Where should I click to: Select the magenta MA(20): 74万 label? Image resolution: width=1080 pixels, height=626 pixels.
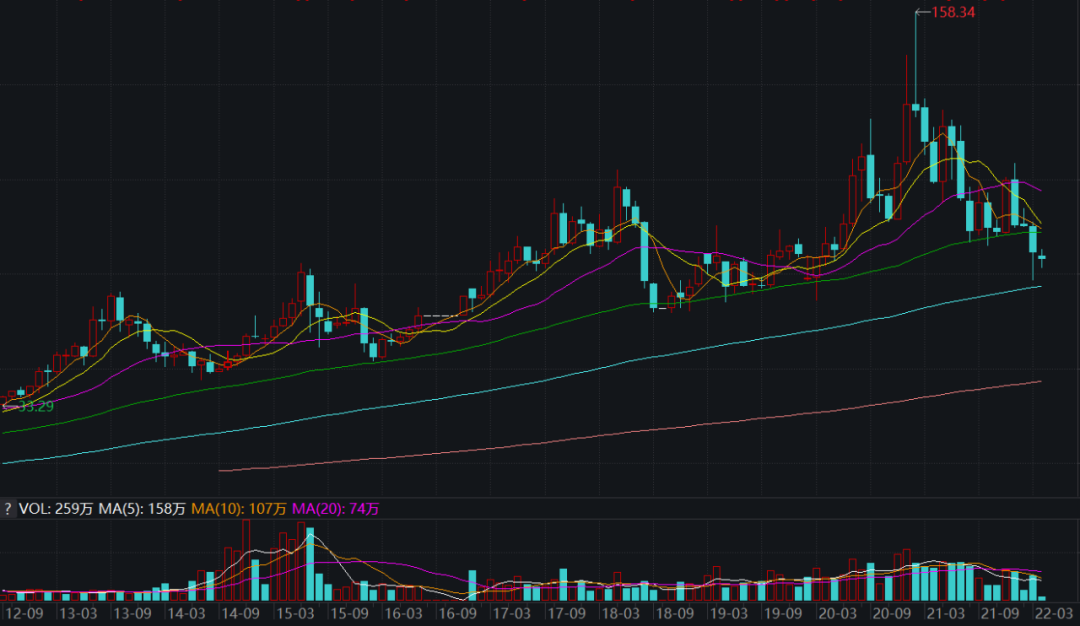[x=335, y=509]
